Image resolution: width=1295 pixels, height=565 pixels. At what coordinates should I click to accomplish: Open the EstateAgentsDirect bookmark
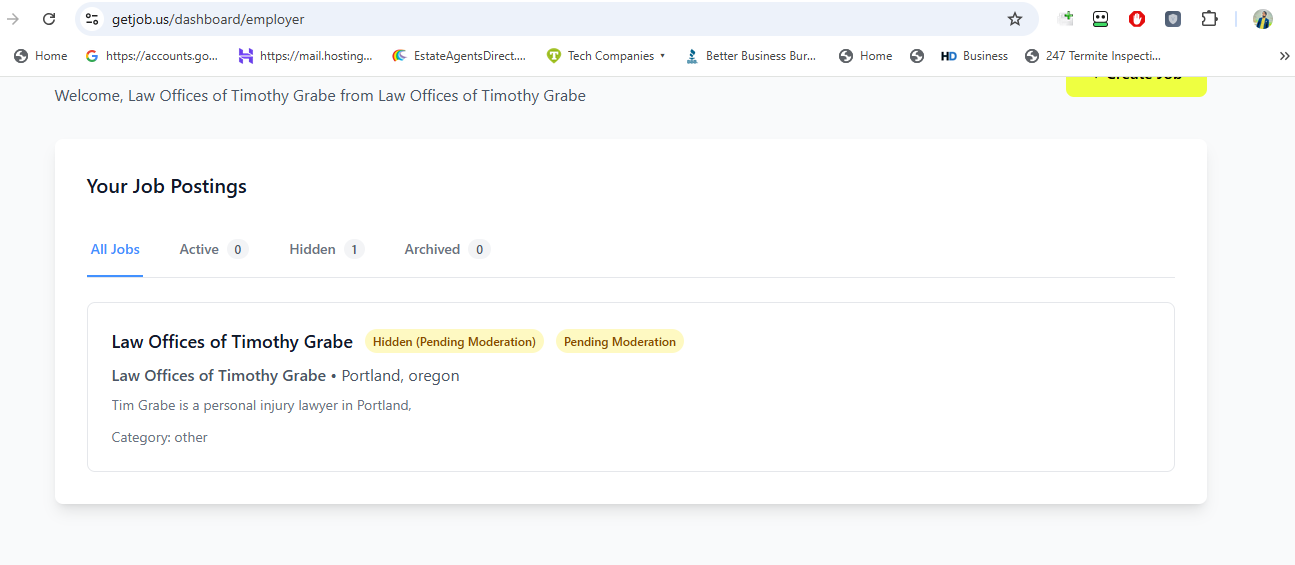pos(459,56)
